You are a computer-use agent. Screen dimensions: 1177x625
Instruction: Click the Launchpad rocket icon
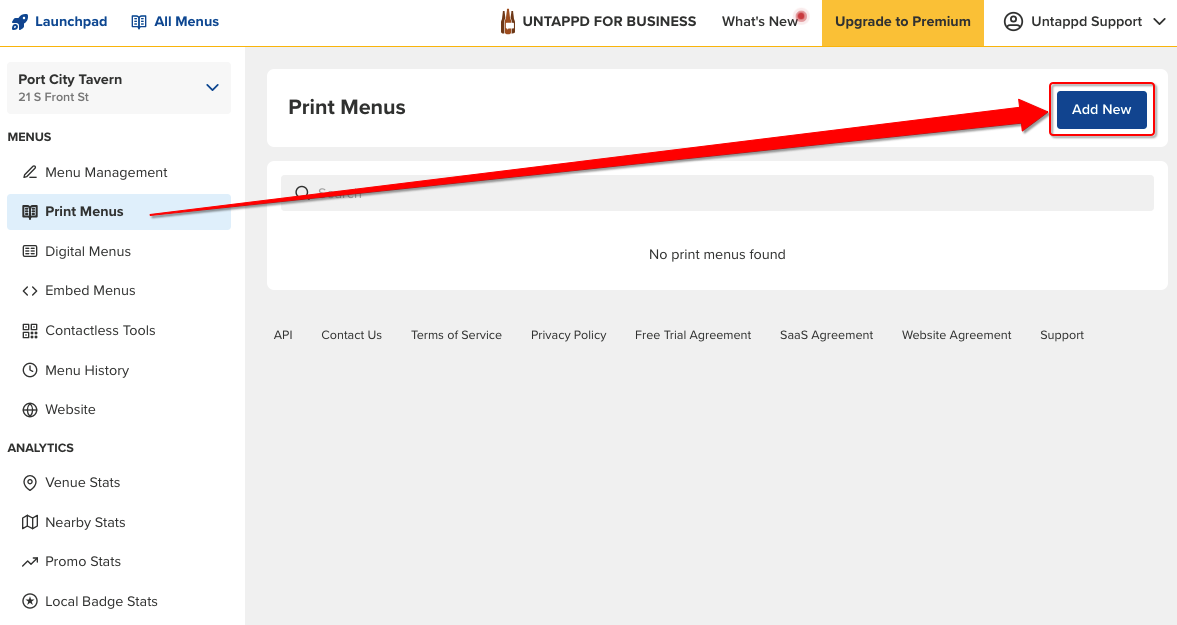[x=19, y=22]
